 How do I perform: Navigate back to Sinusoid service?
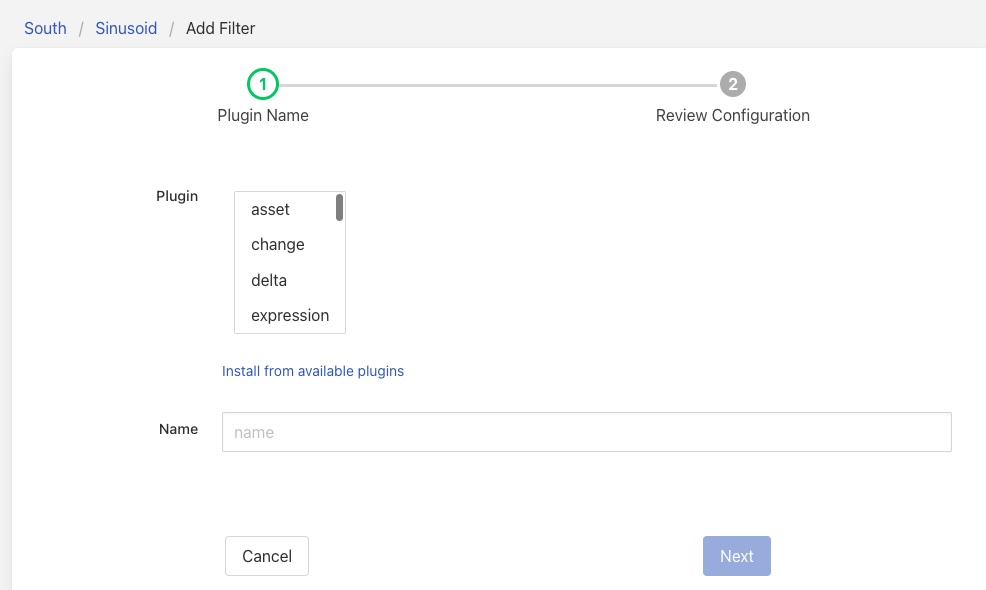pos(125,28)
